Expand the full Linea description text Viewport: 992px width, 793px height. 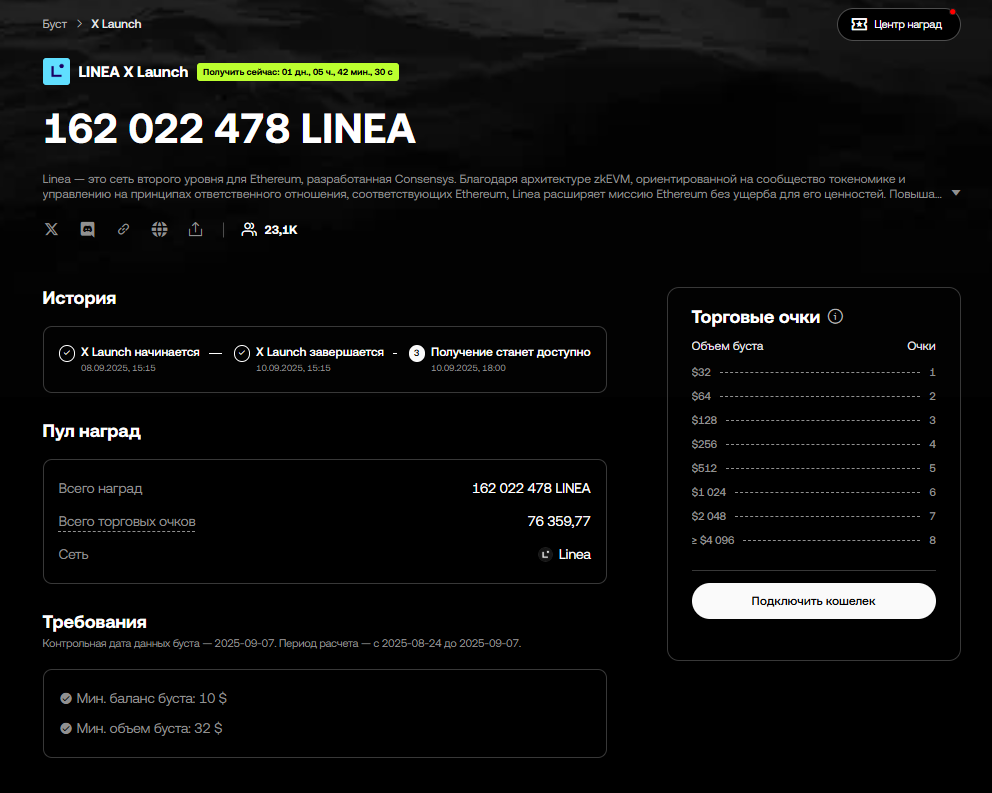[x=956, y=193]
